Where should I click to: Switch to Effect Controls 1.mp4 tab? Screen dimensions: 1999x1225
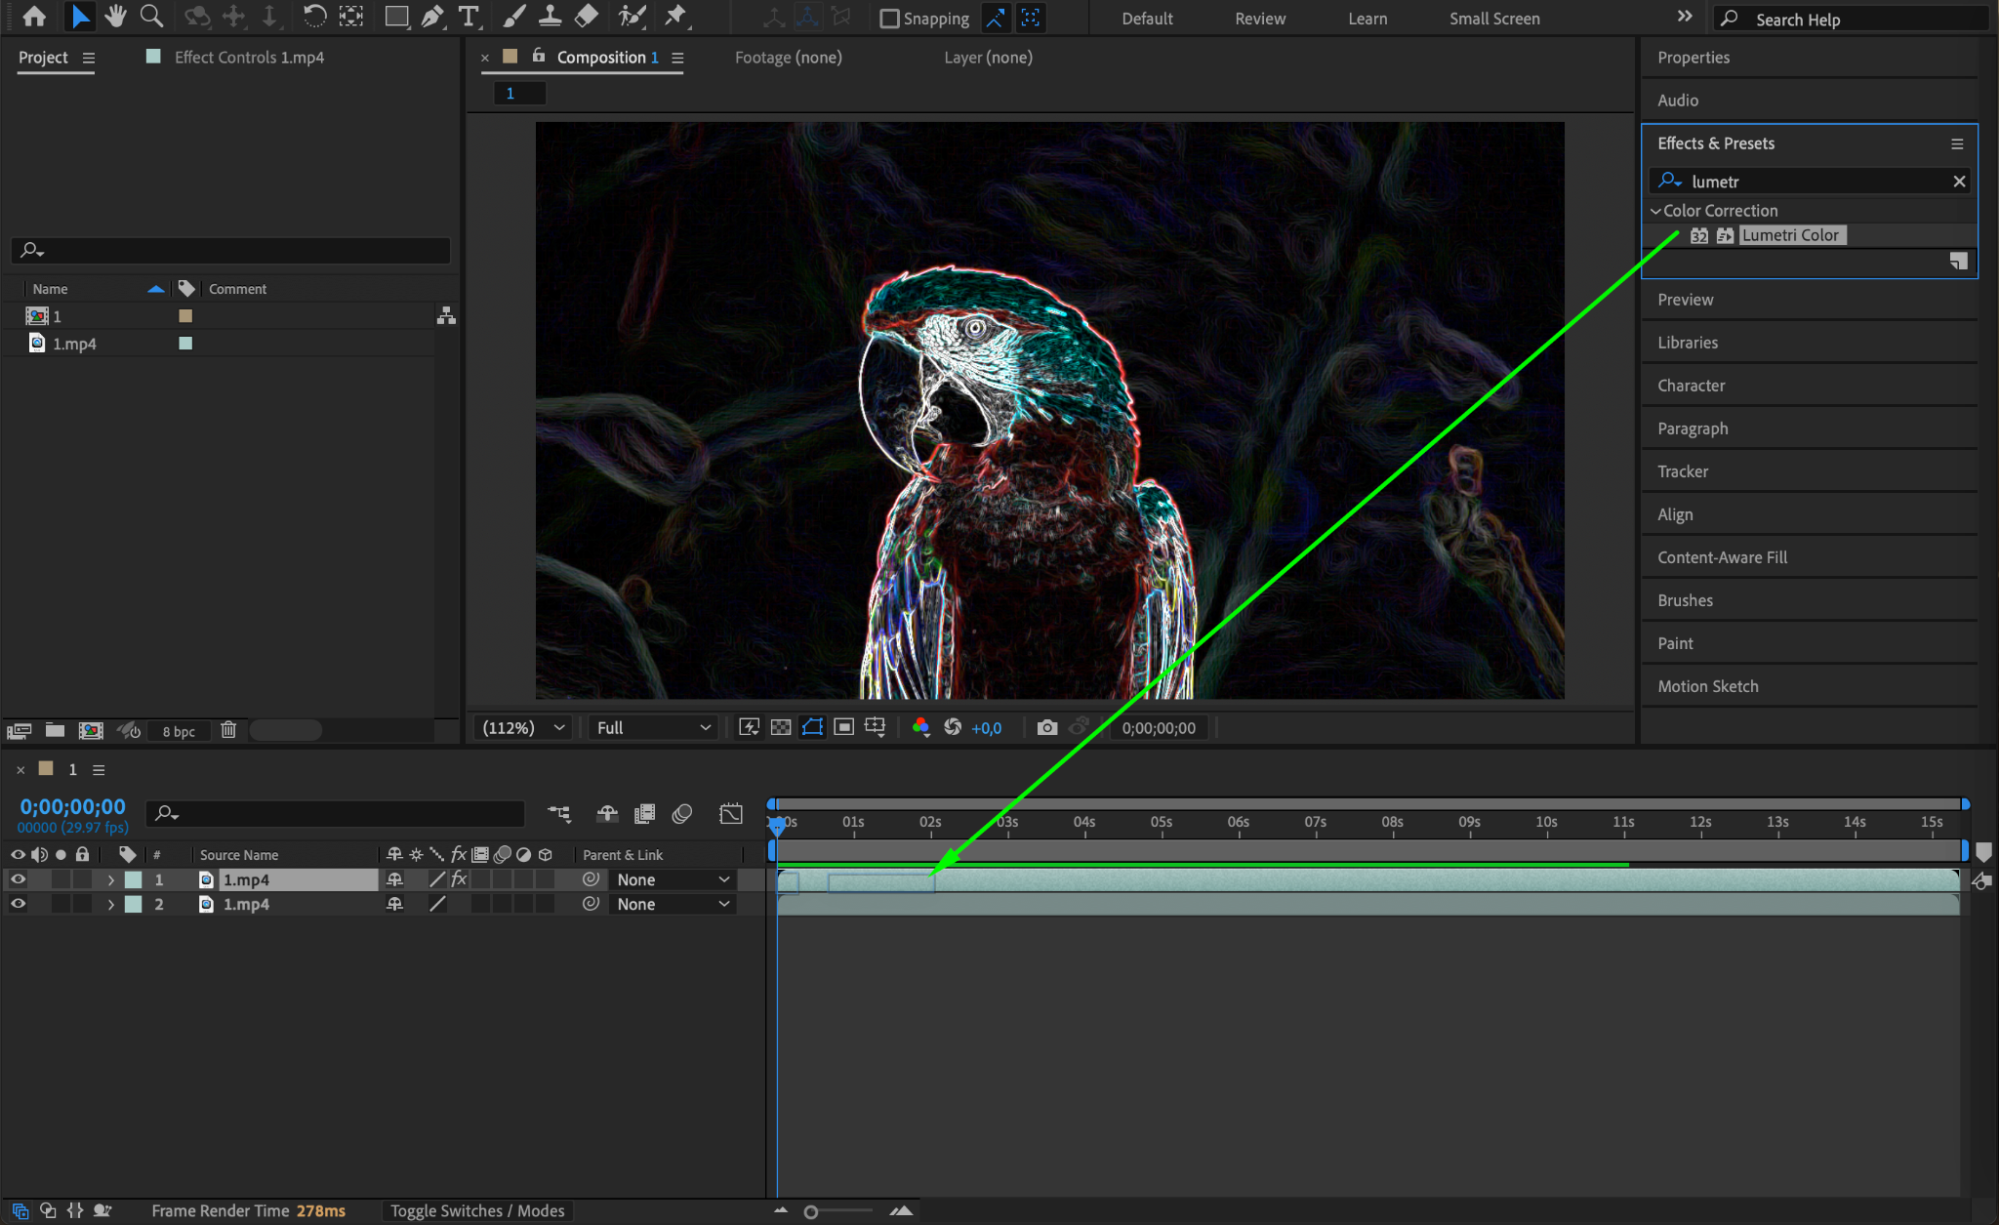tap(248, 57)
